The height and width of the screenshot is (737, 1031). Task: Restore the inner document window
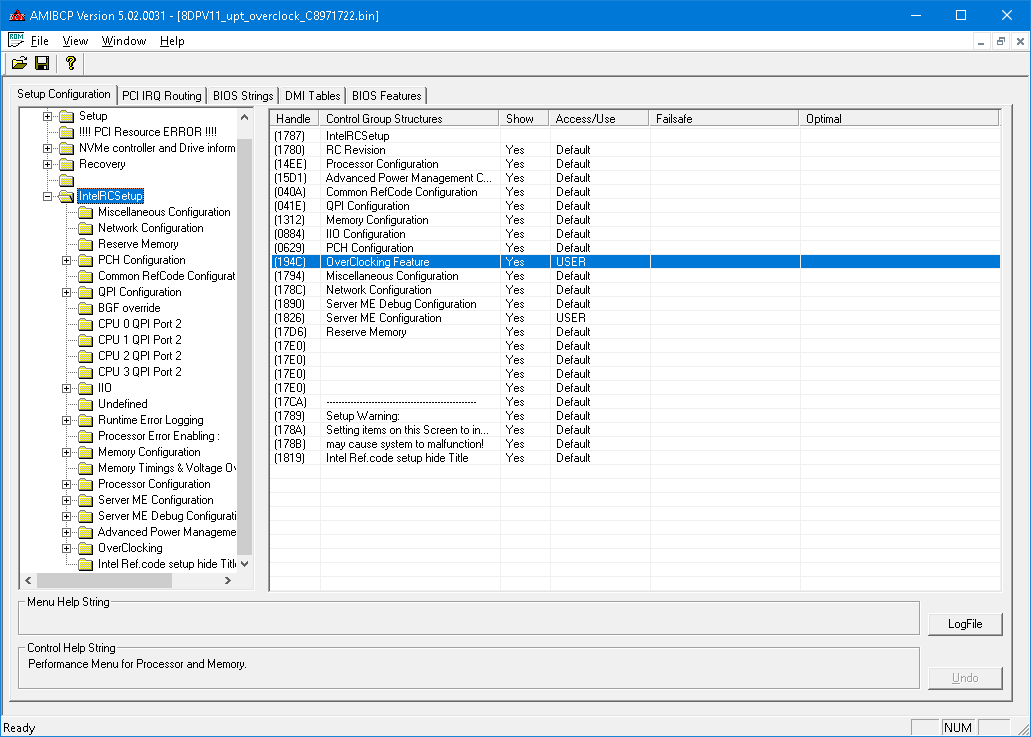[x=1000, y=41]
